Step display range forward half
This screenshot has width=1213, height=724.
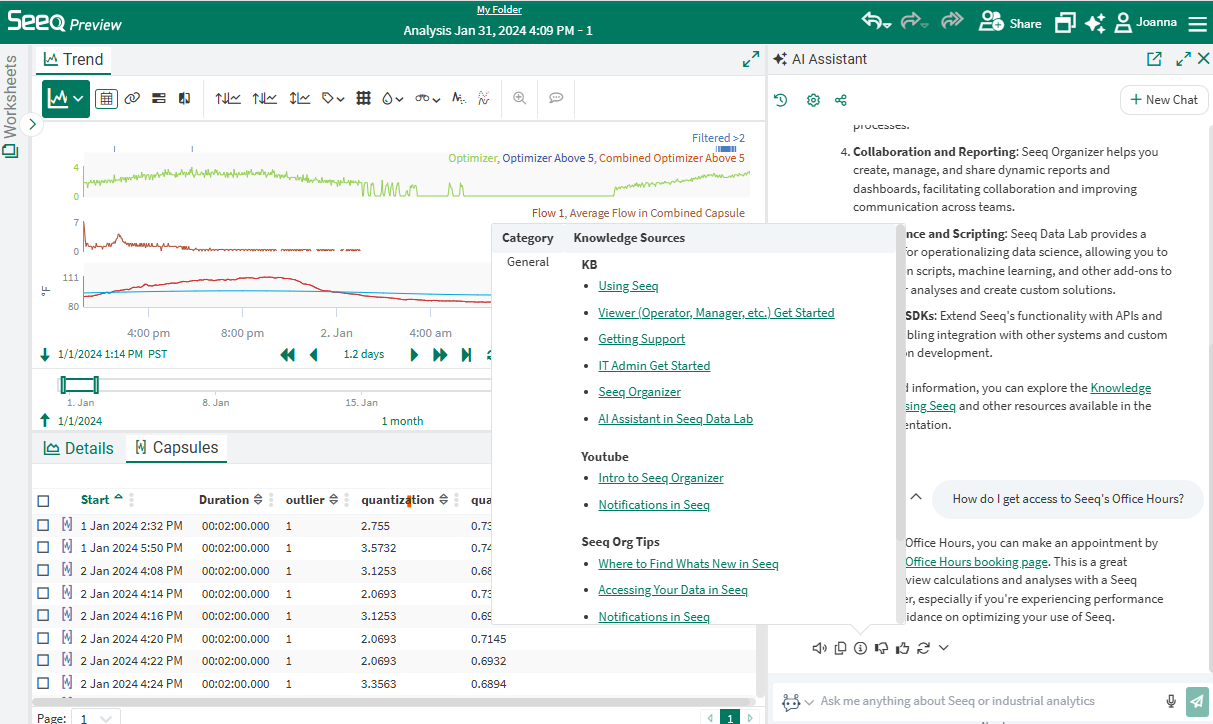tap(414, 354)
